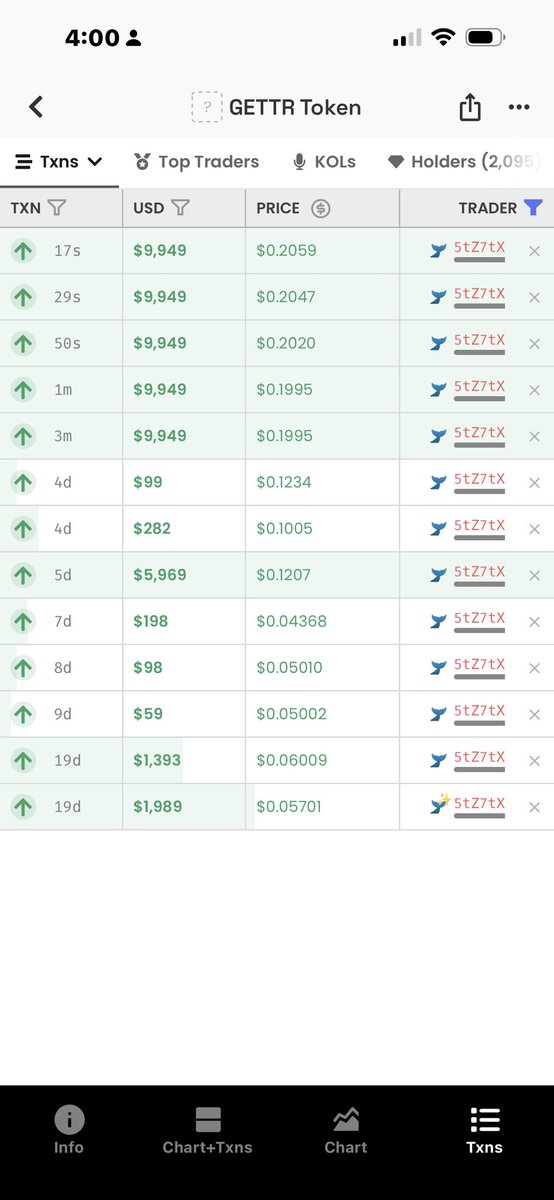Toggle the blue TRADER filter funnel

pos(533,208)
